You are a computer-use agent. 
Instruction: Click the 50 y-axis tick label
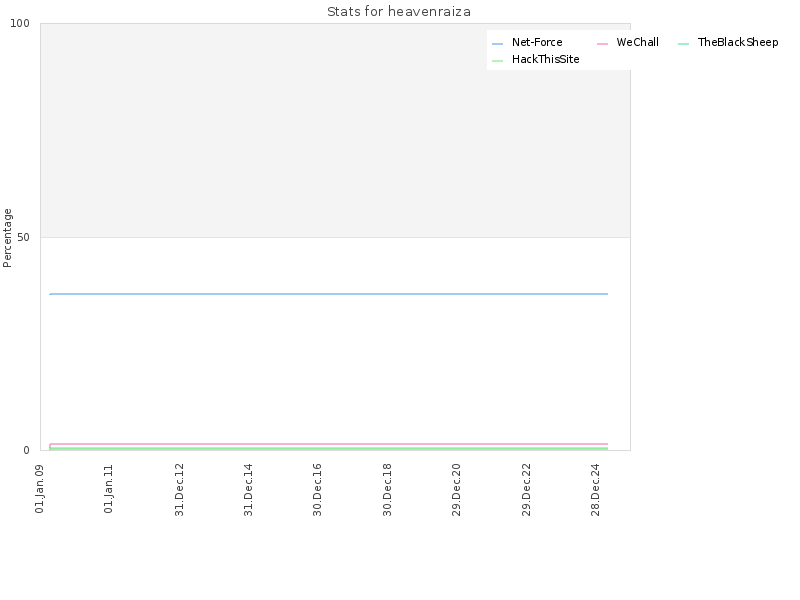pyautogui.click(x=23, y=237)
